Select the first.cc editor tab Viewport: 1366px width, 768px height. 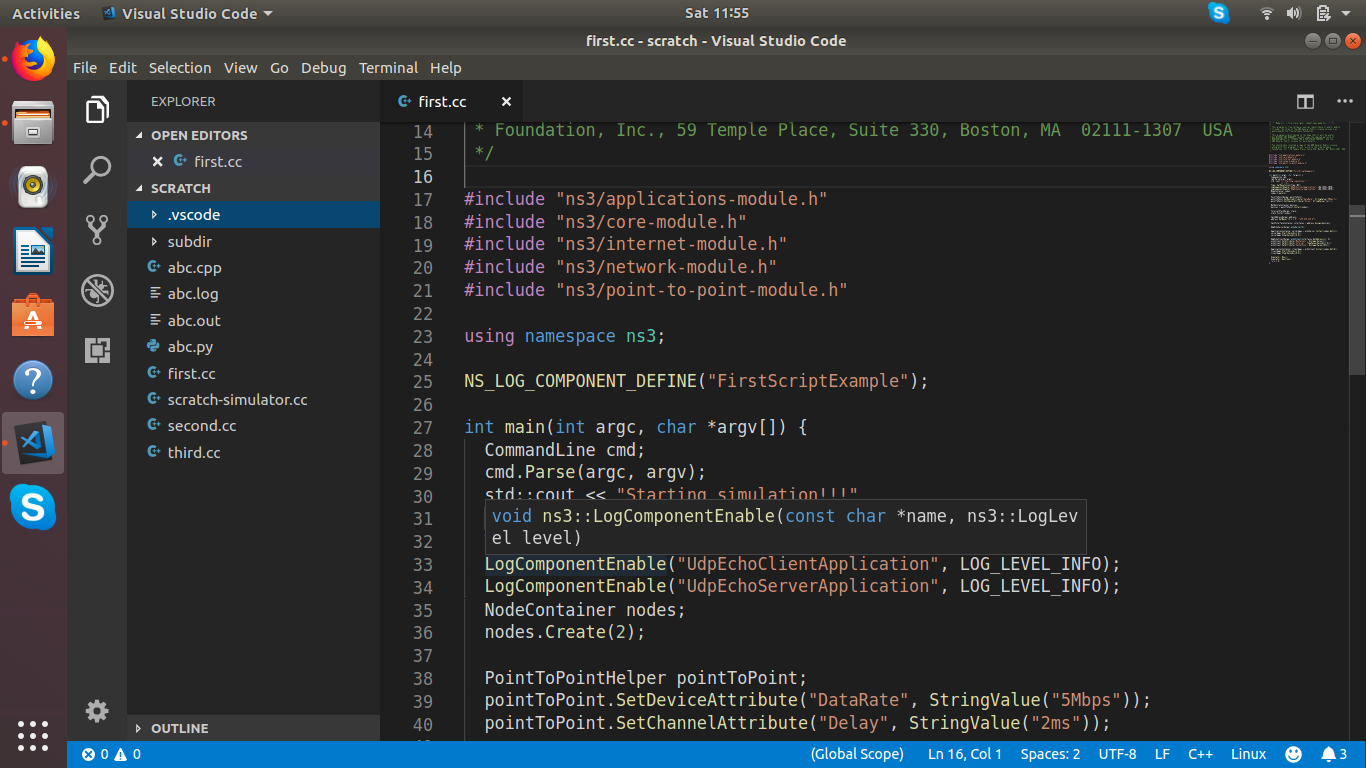pyautogui.click(x=440, y=101)
